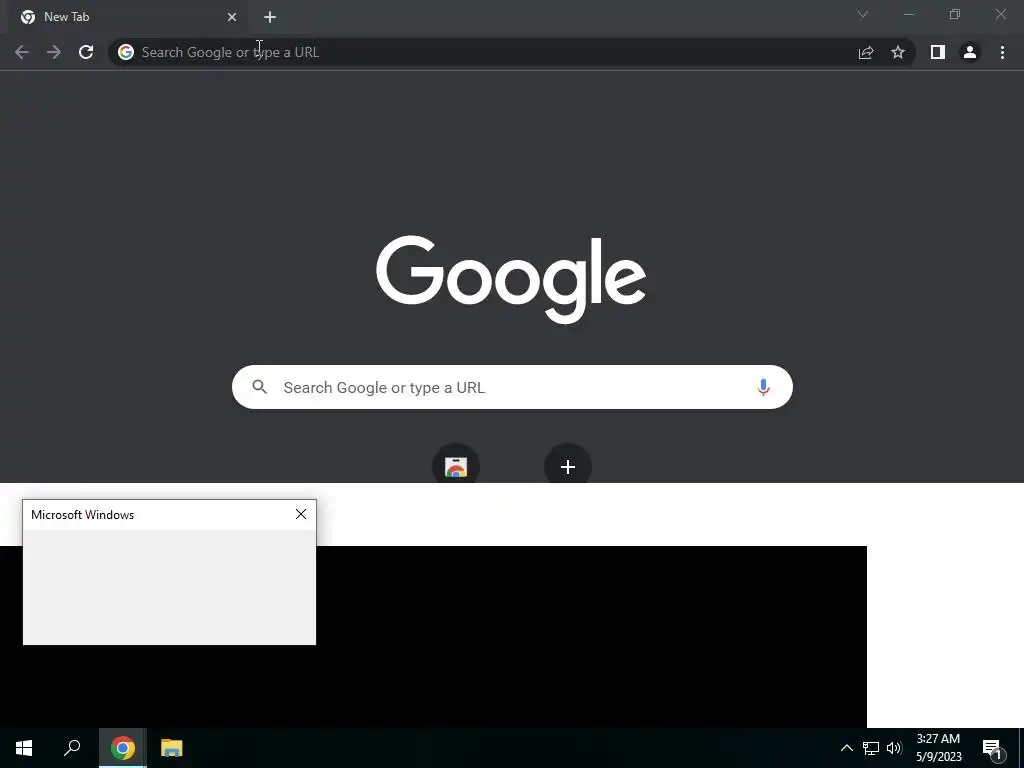Bookmark this tab with the star

coord(898,52)
